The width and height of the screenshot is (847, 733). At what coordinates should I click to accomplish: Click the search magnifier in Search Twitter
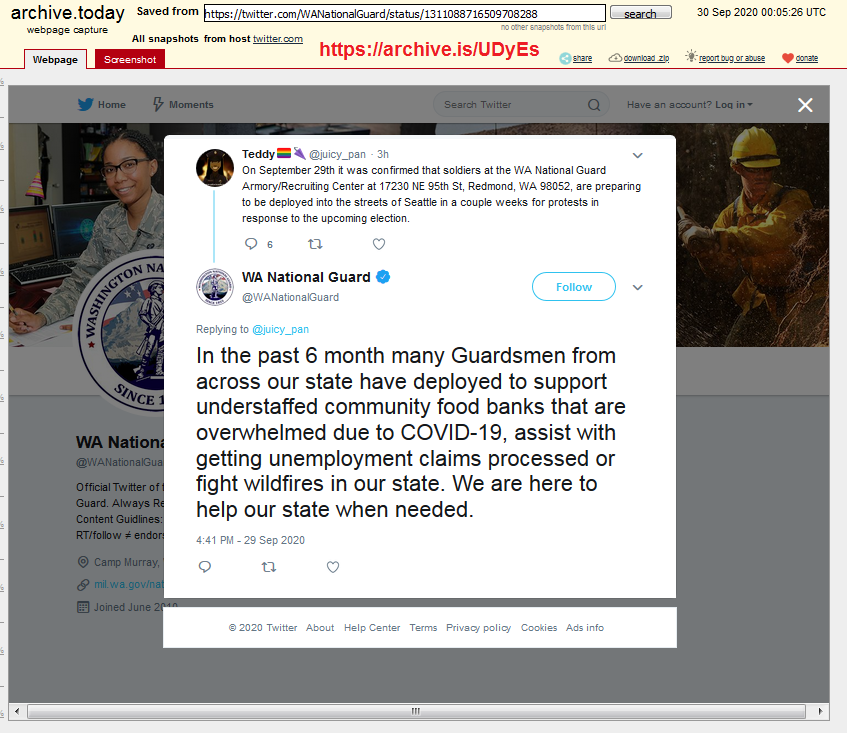[594, 105]
